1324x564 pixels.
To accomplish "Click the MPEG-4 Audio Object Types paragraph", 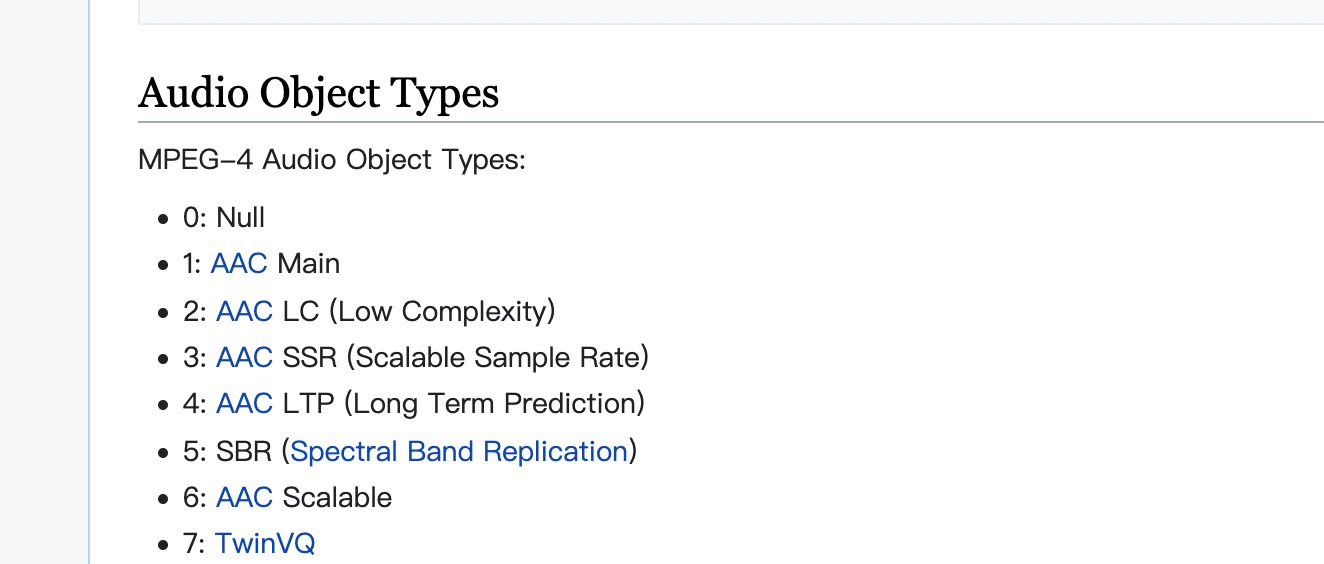I will pos(332,160).
